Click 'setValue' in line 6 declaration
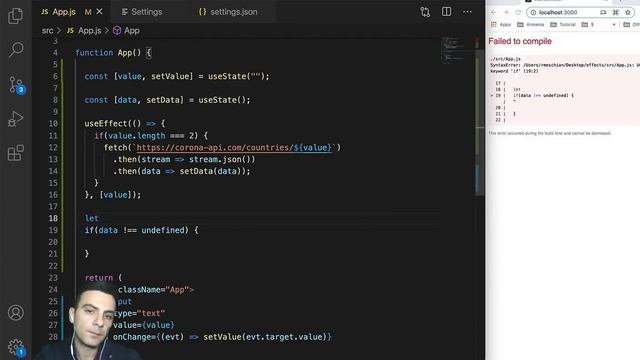The image size is (640, 360). tap(170, 76)
